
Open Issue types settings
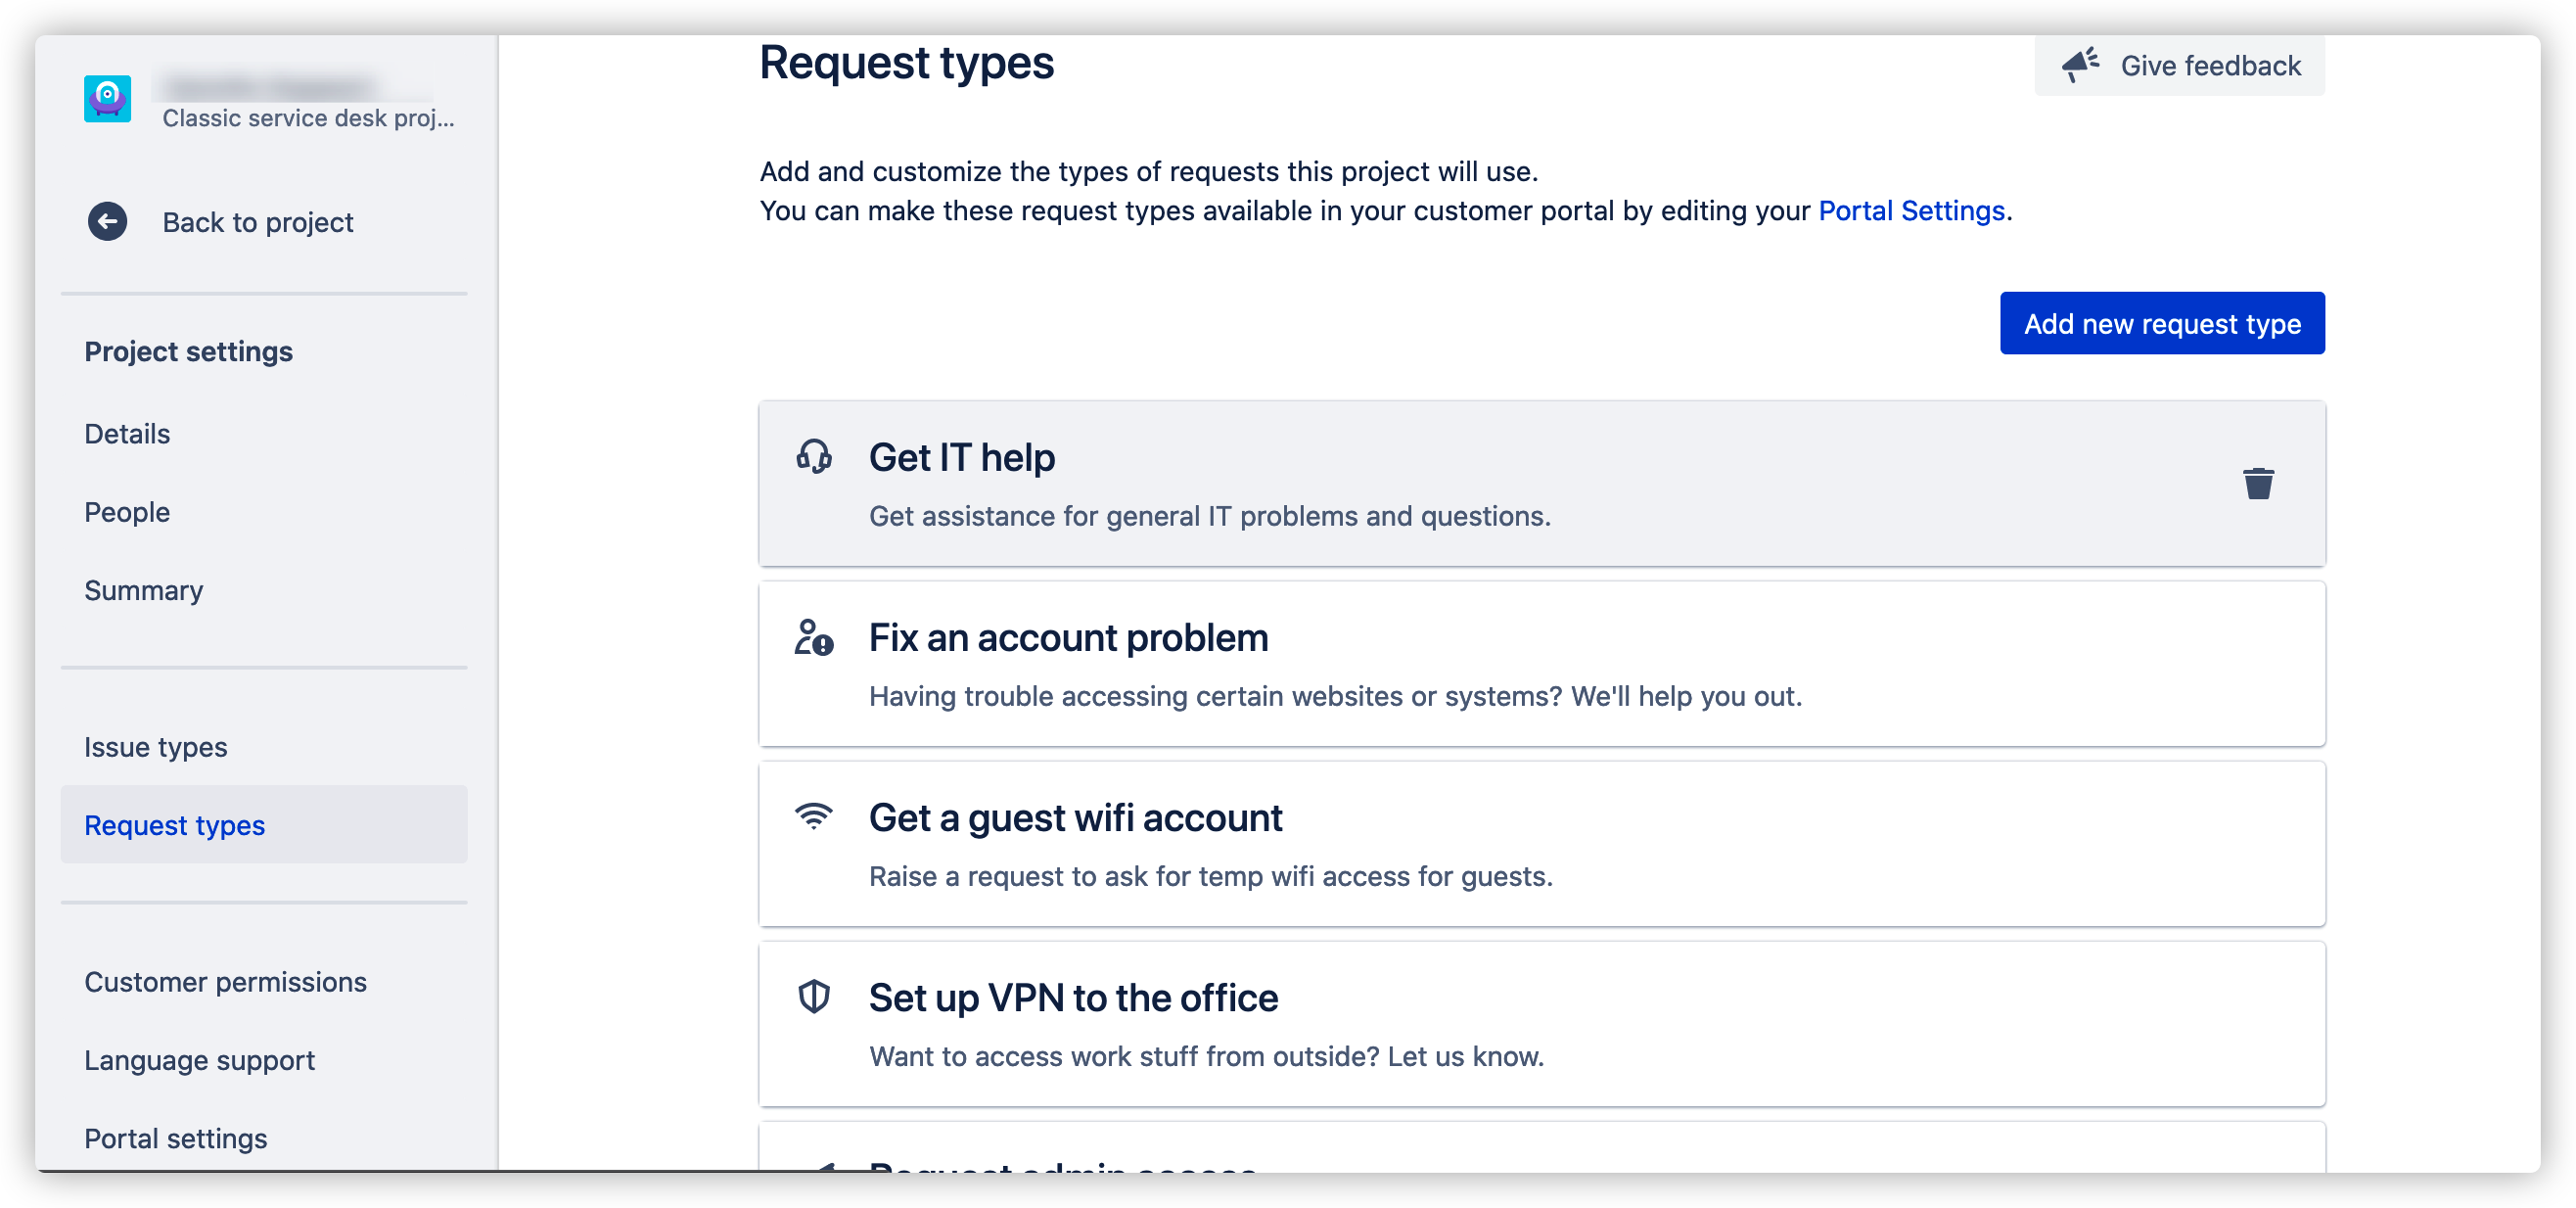(155, 747)
